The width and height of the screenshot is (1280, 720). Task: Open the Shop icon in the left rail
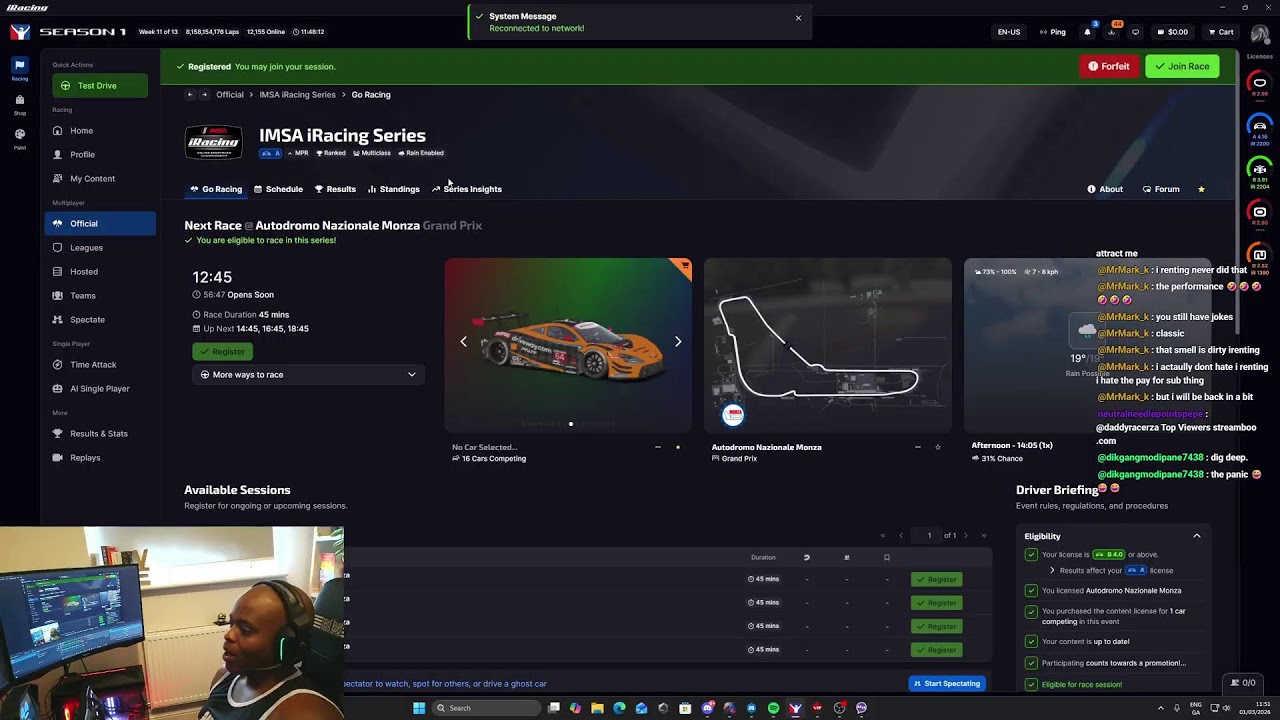pos(19,104)
